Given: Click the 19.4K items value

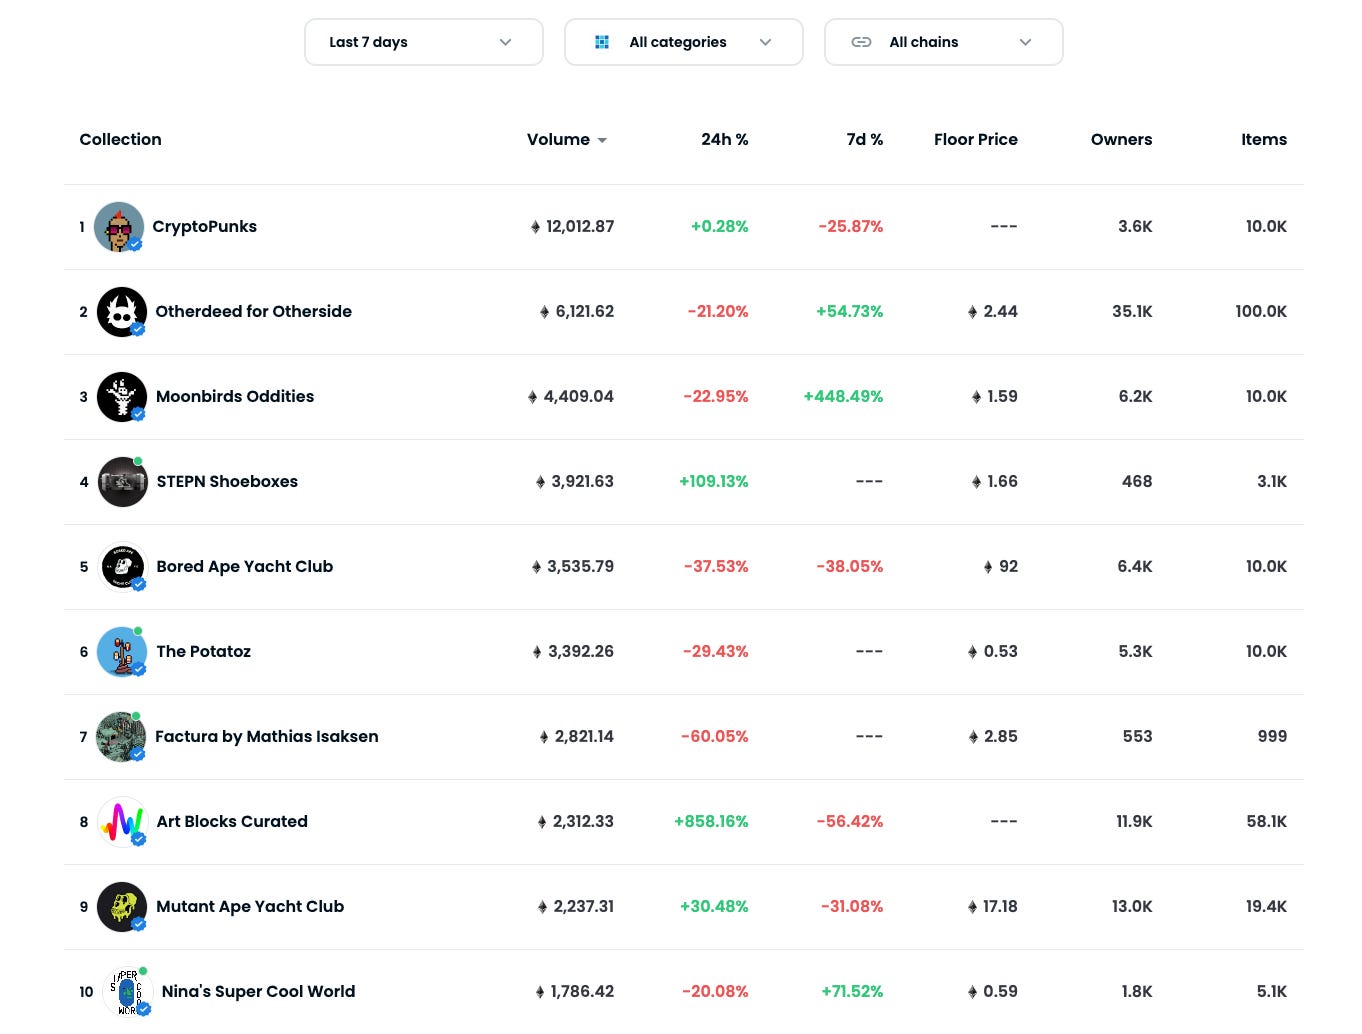Looking at the screenshot, I should (x=1266, y=907).
